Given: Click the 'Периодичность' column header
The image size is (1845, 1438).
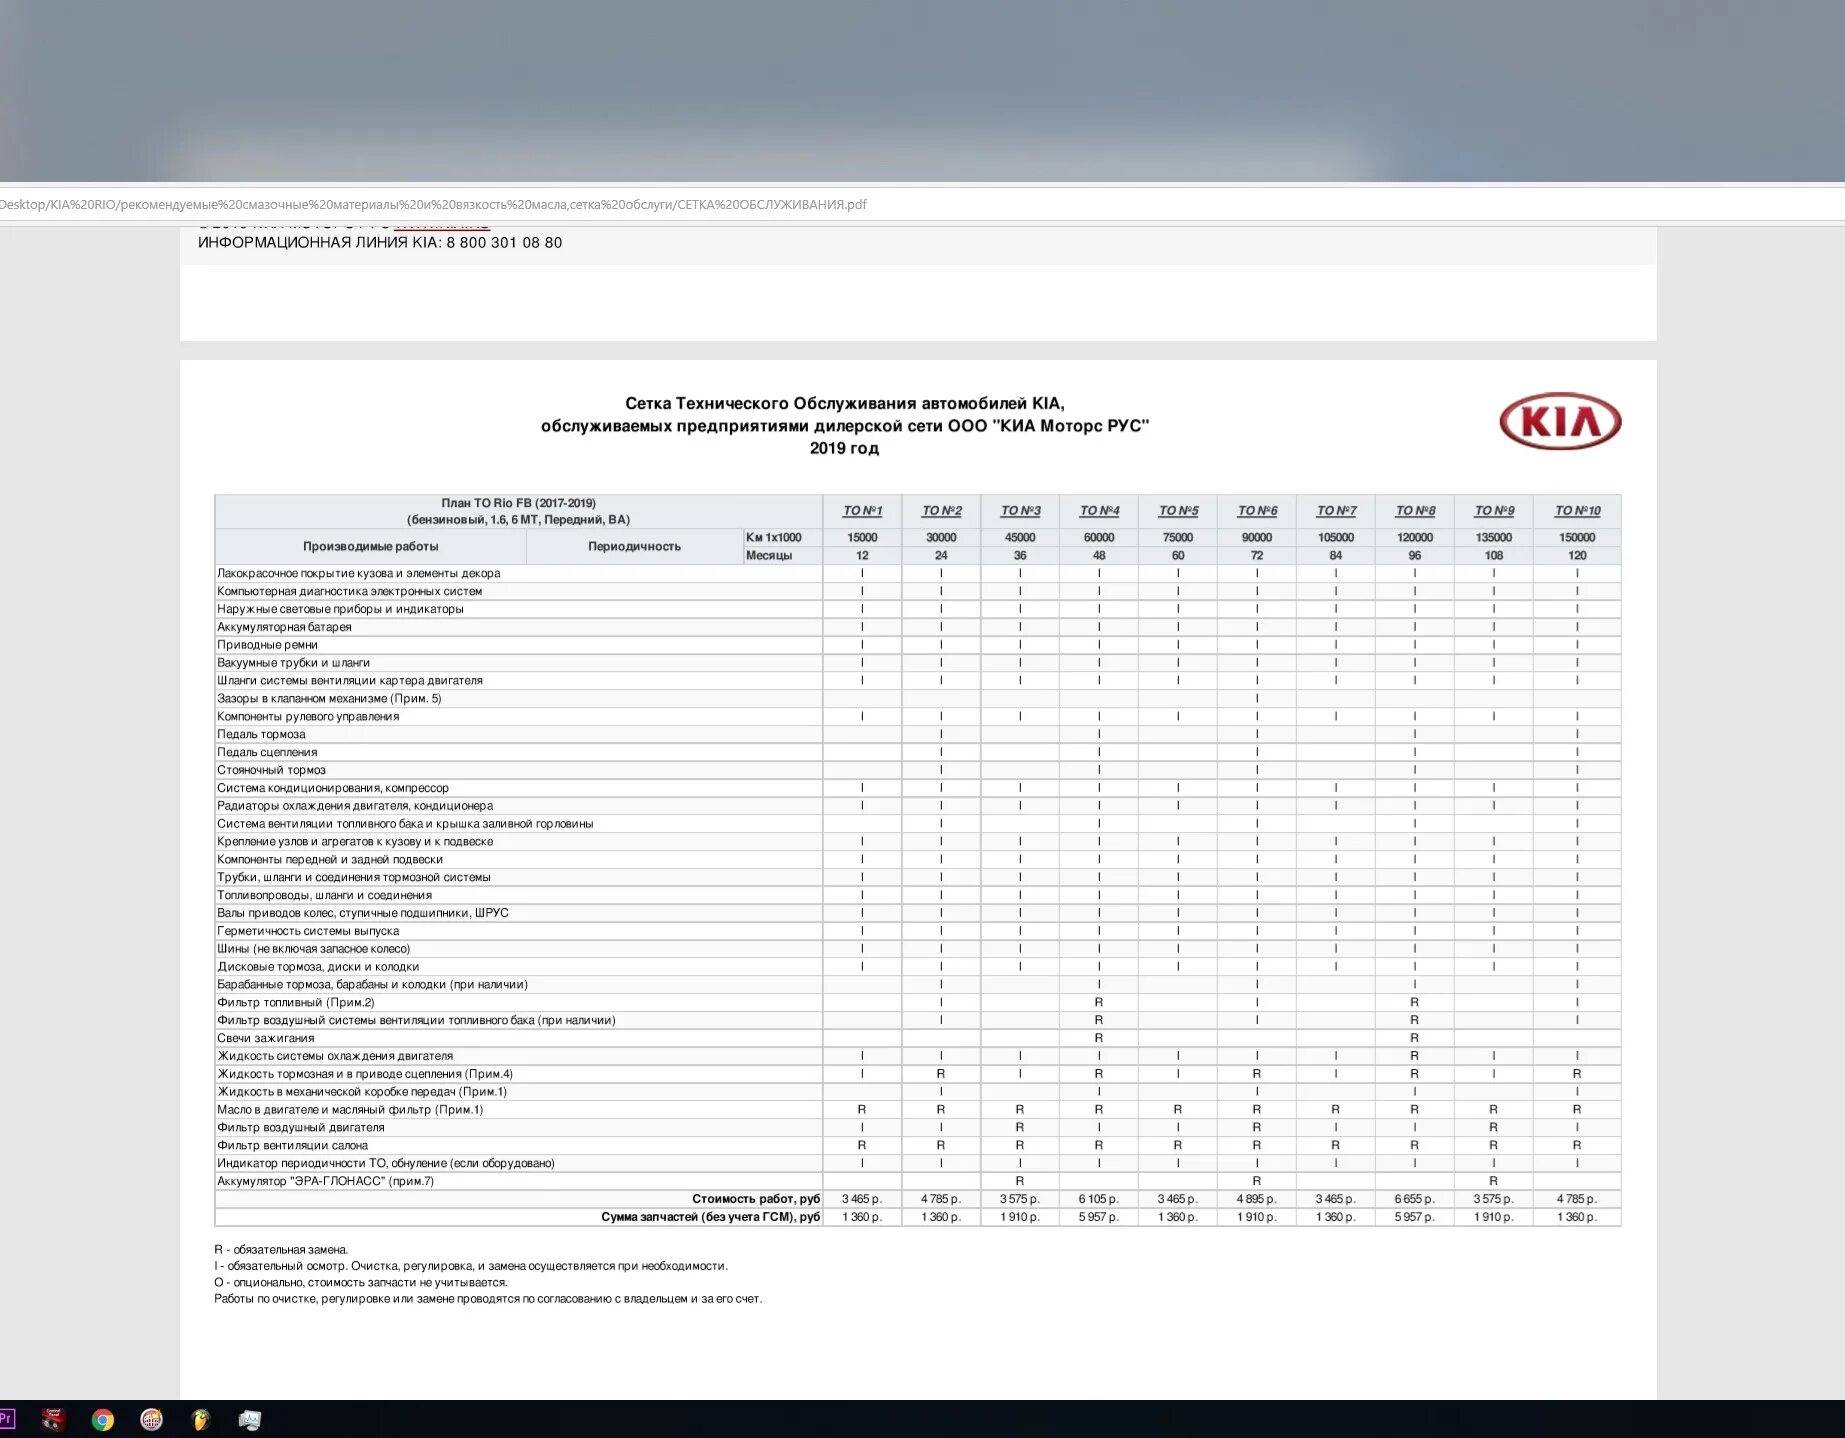Looking at the screenshot, I should click(634, 546).
